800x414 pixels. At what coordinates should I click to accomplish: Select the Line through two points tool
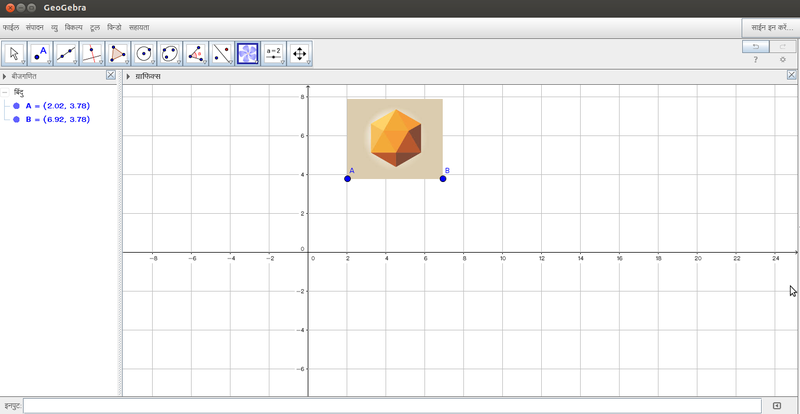tap(66, 54)
